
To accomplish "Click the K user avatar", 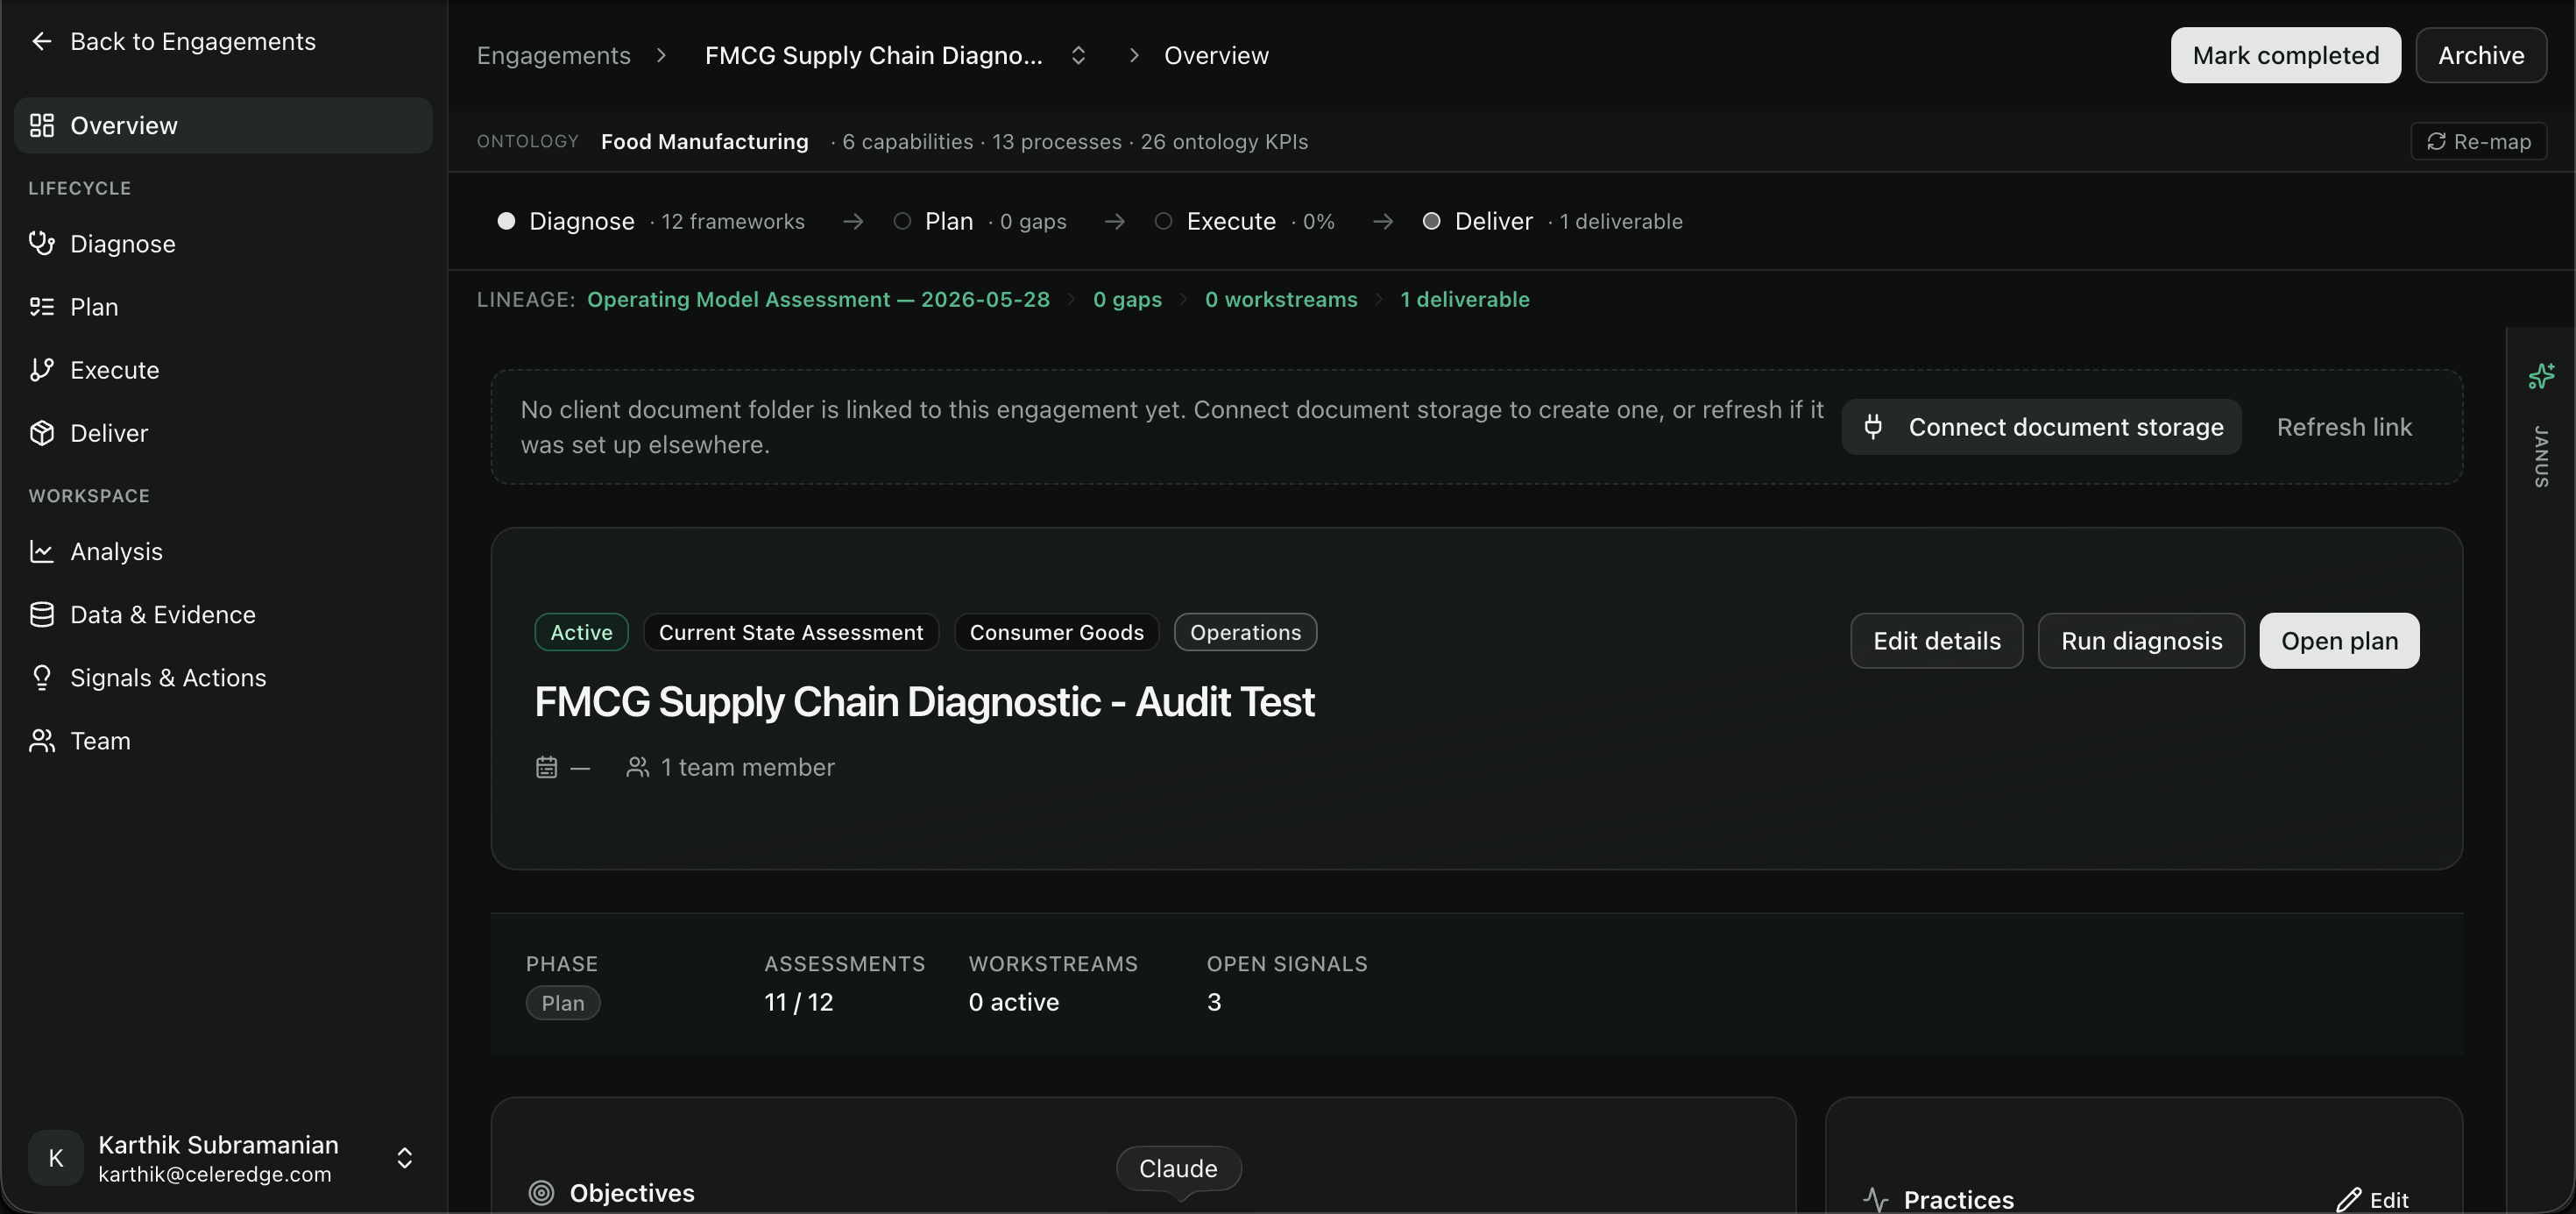I will click(56, 1158).
